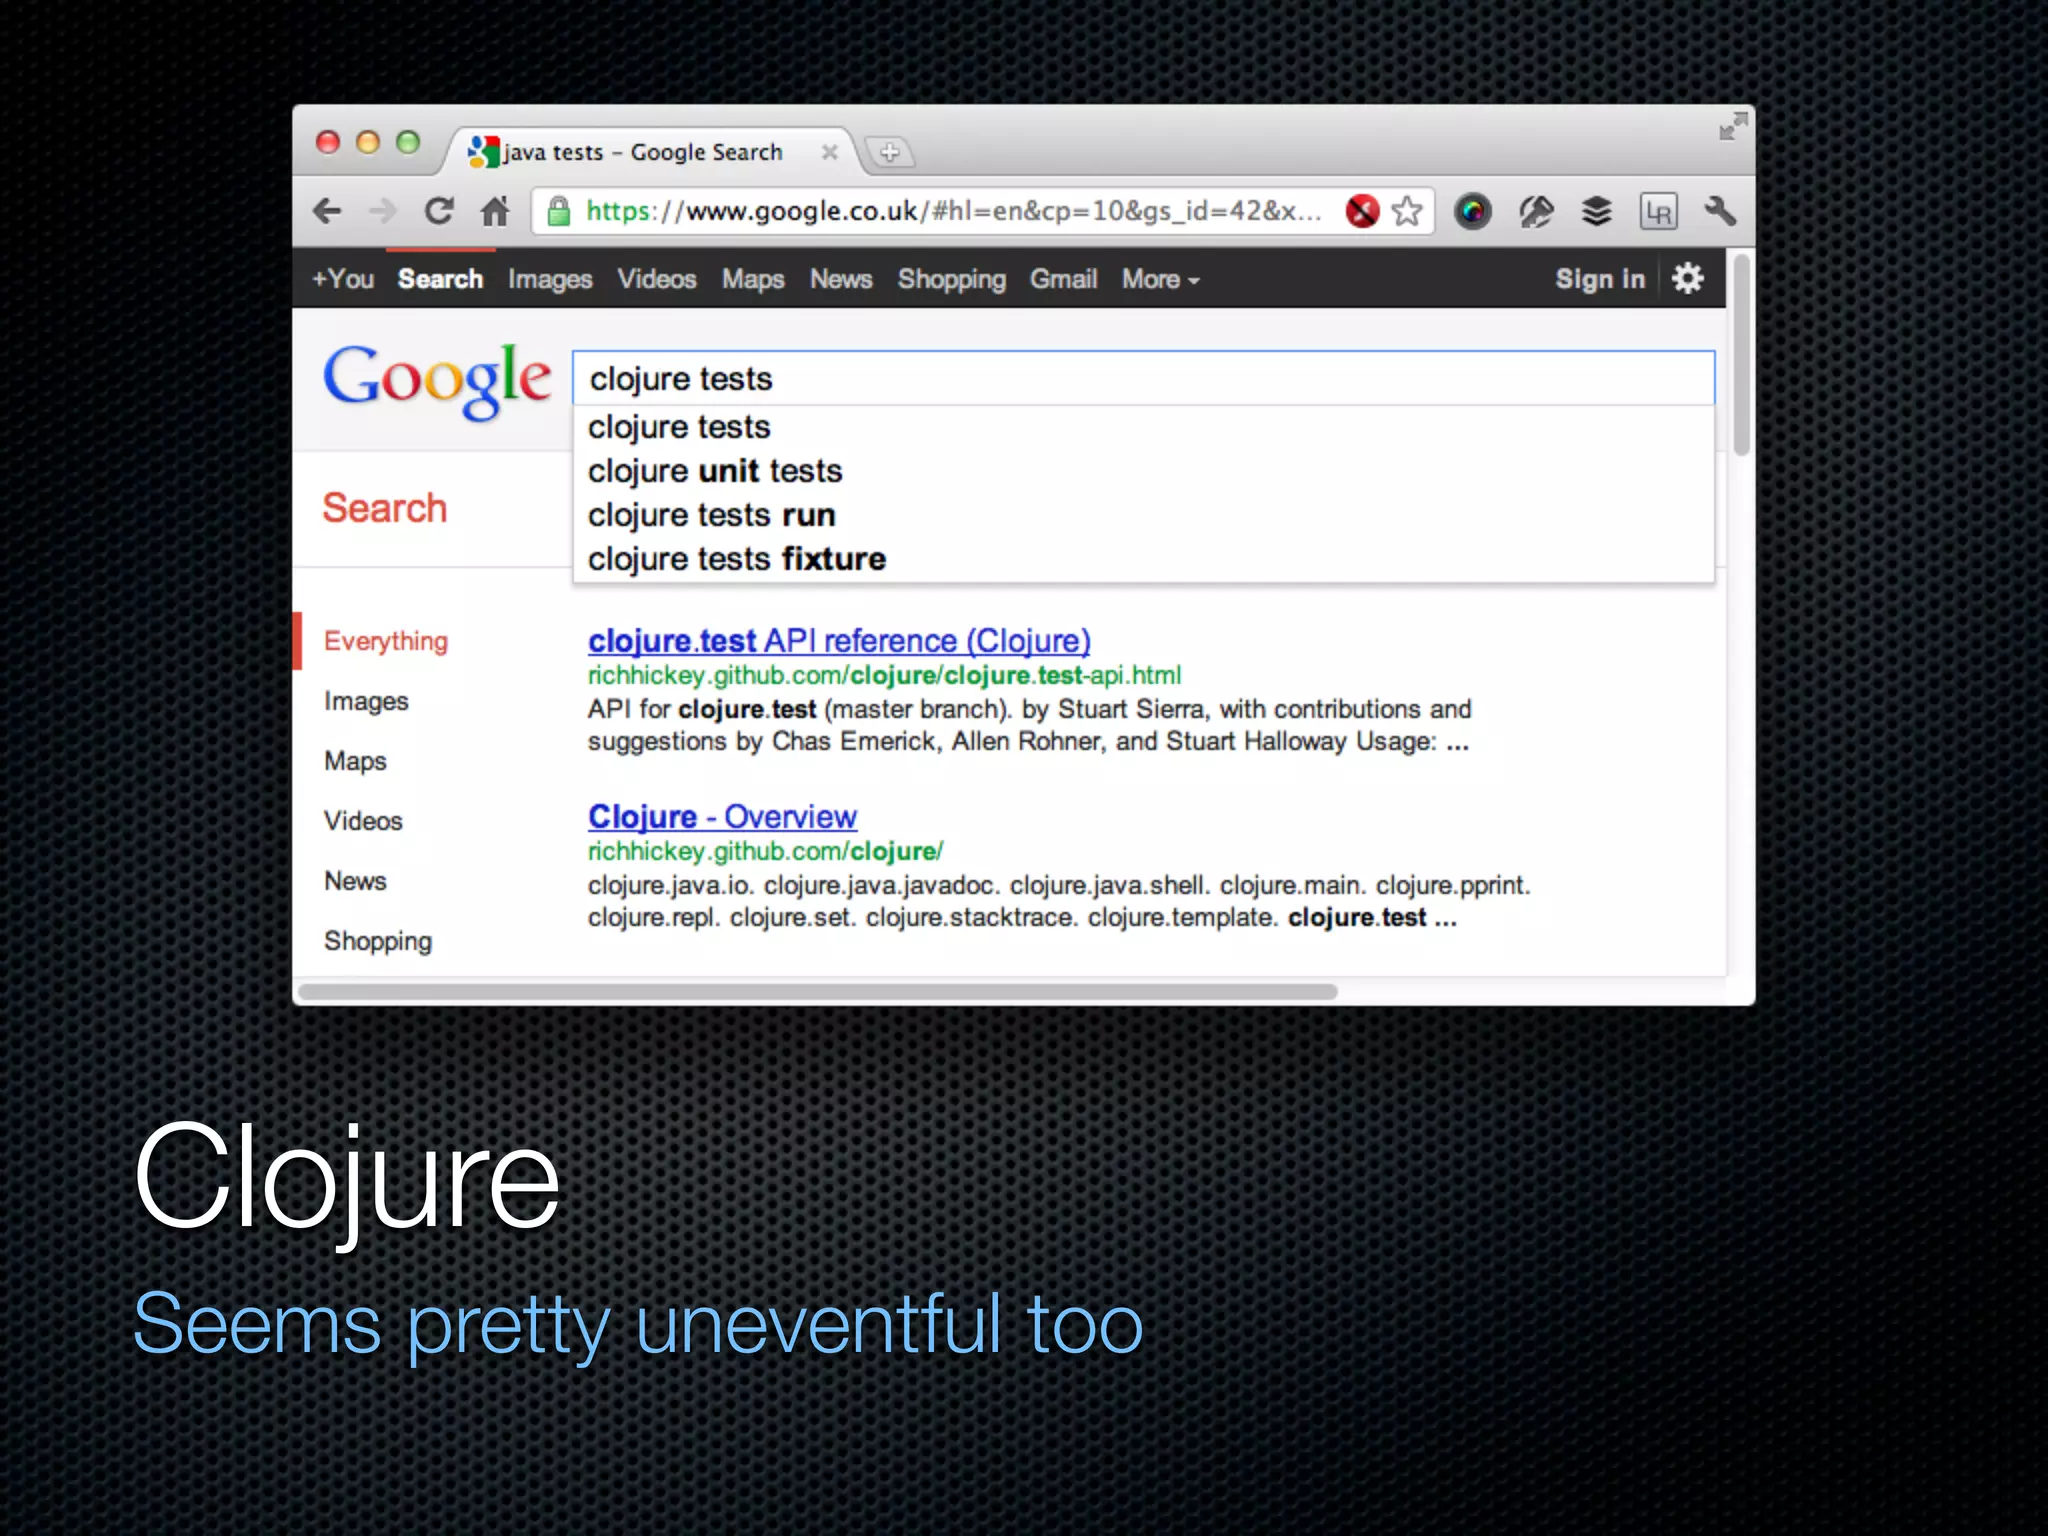This screenshot has height=1536, width=2048.
Task: Click the Sign in button
Action: coord(1600,279)
